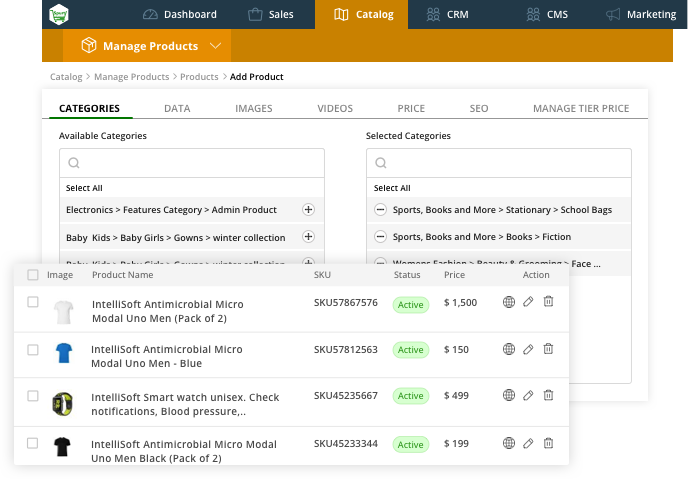Screen dimensions: 688x479
Task: Select checkbox for Uno Men Black (Pack of 2)
Action: 33,443
